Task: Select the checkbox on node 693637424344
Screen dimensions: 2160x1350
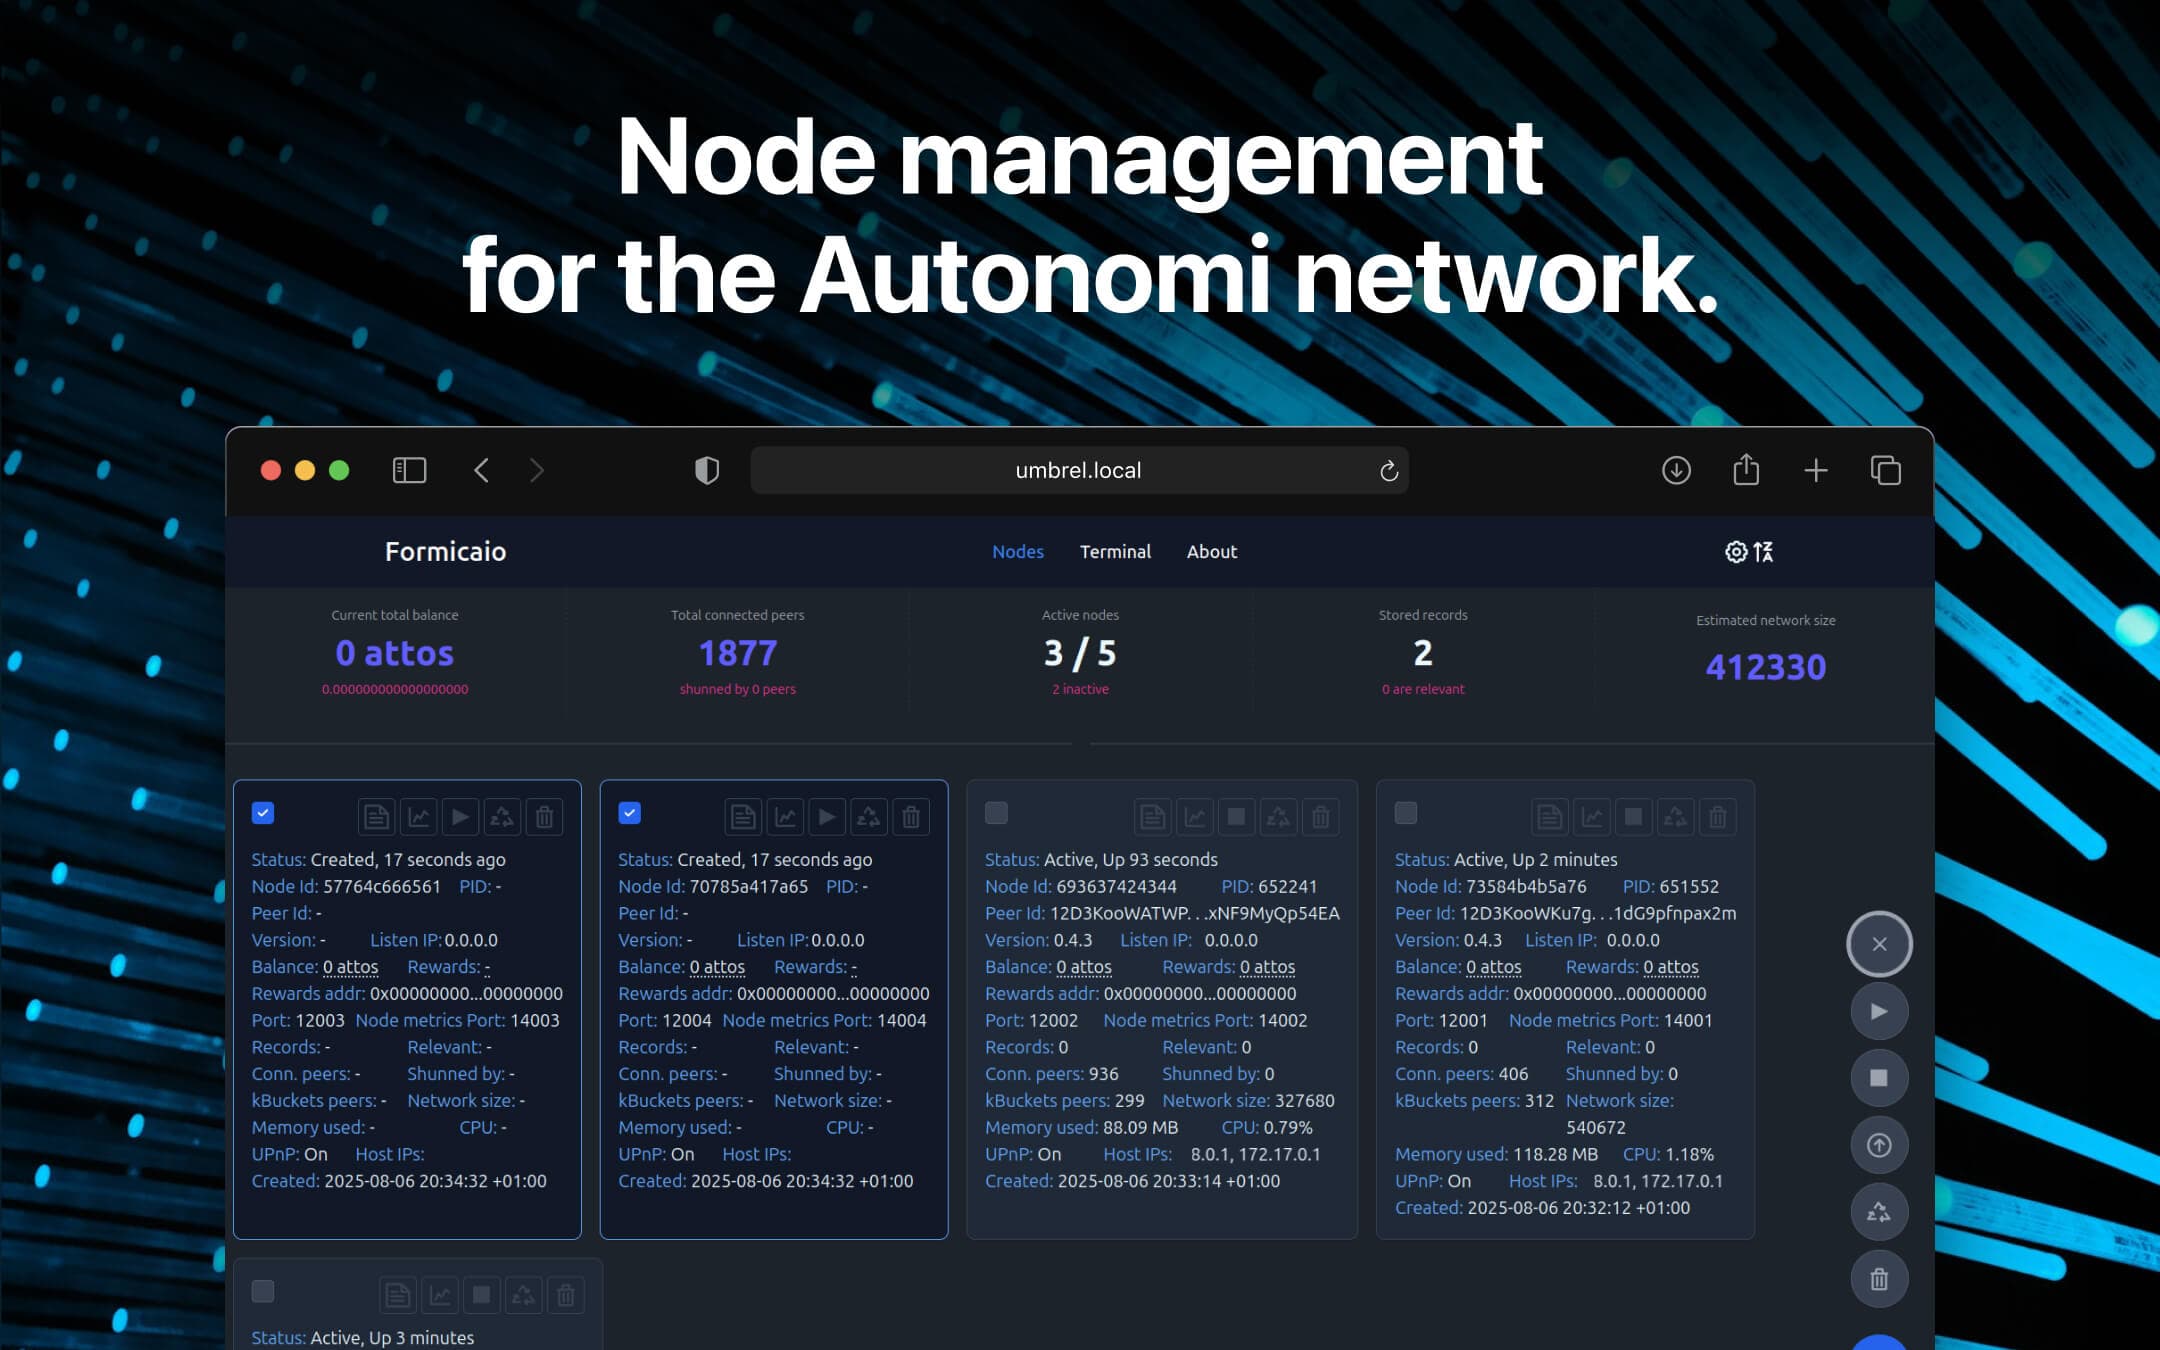Action: tap(997, 813)
